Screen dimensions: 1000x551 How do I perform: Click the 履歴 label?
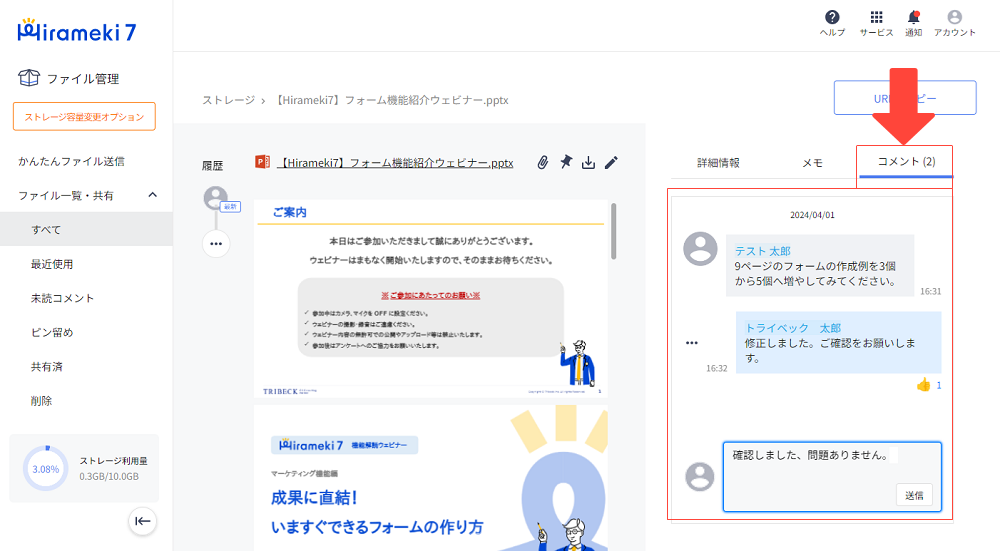212,166
